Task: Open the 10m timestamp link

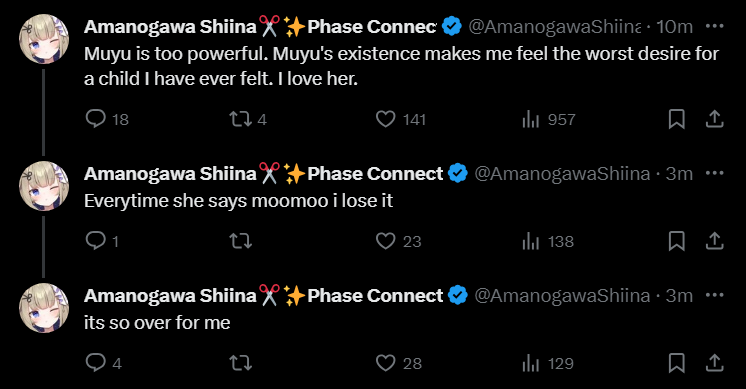Action: pos(674,27)
